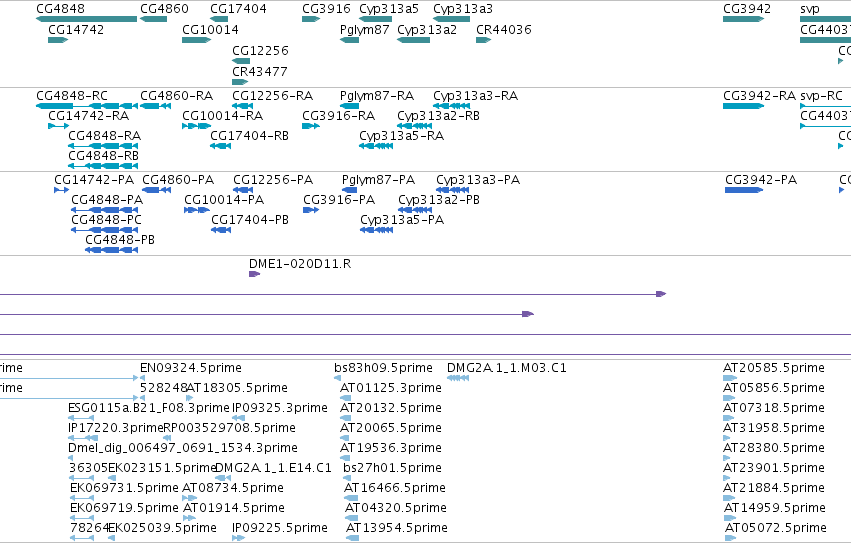
Task: Click the Cyp313a2 gene label
Action: (x=427, y=29)
